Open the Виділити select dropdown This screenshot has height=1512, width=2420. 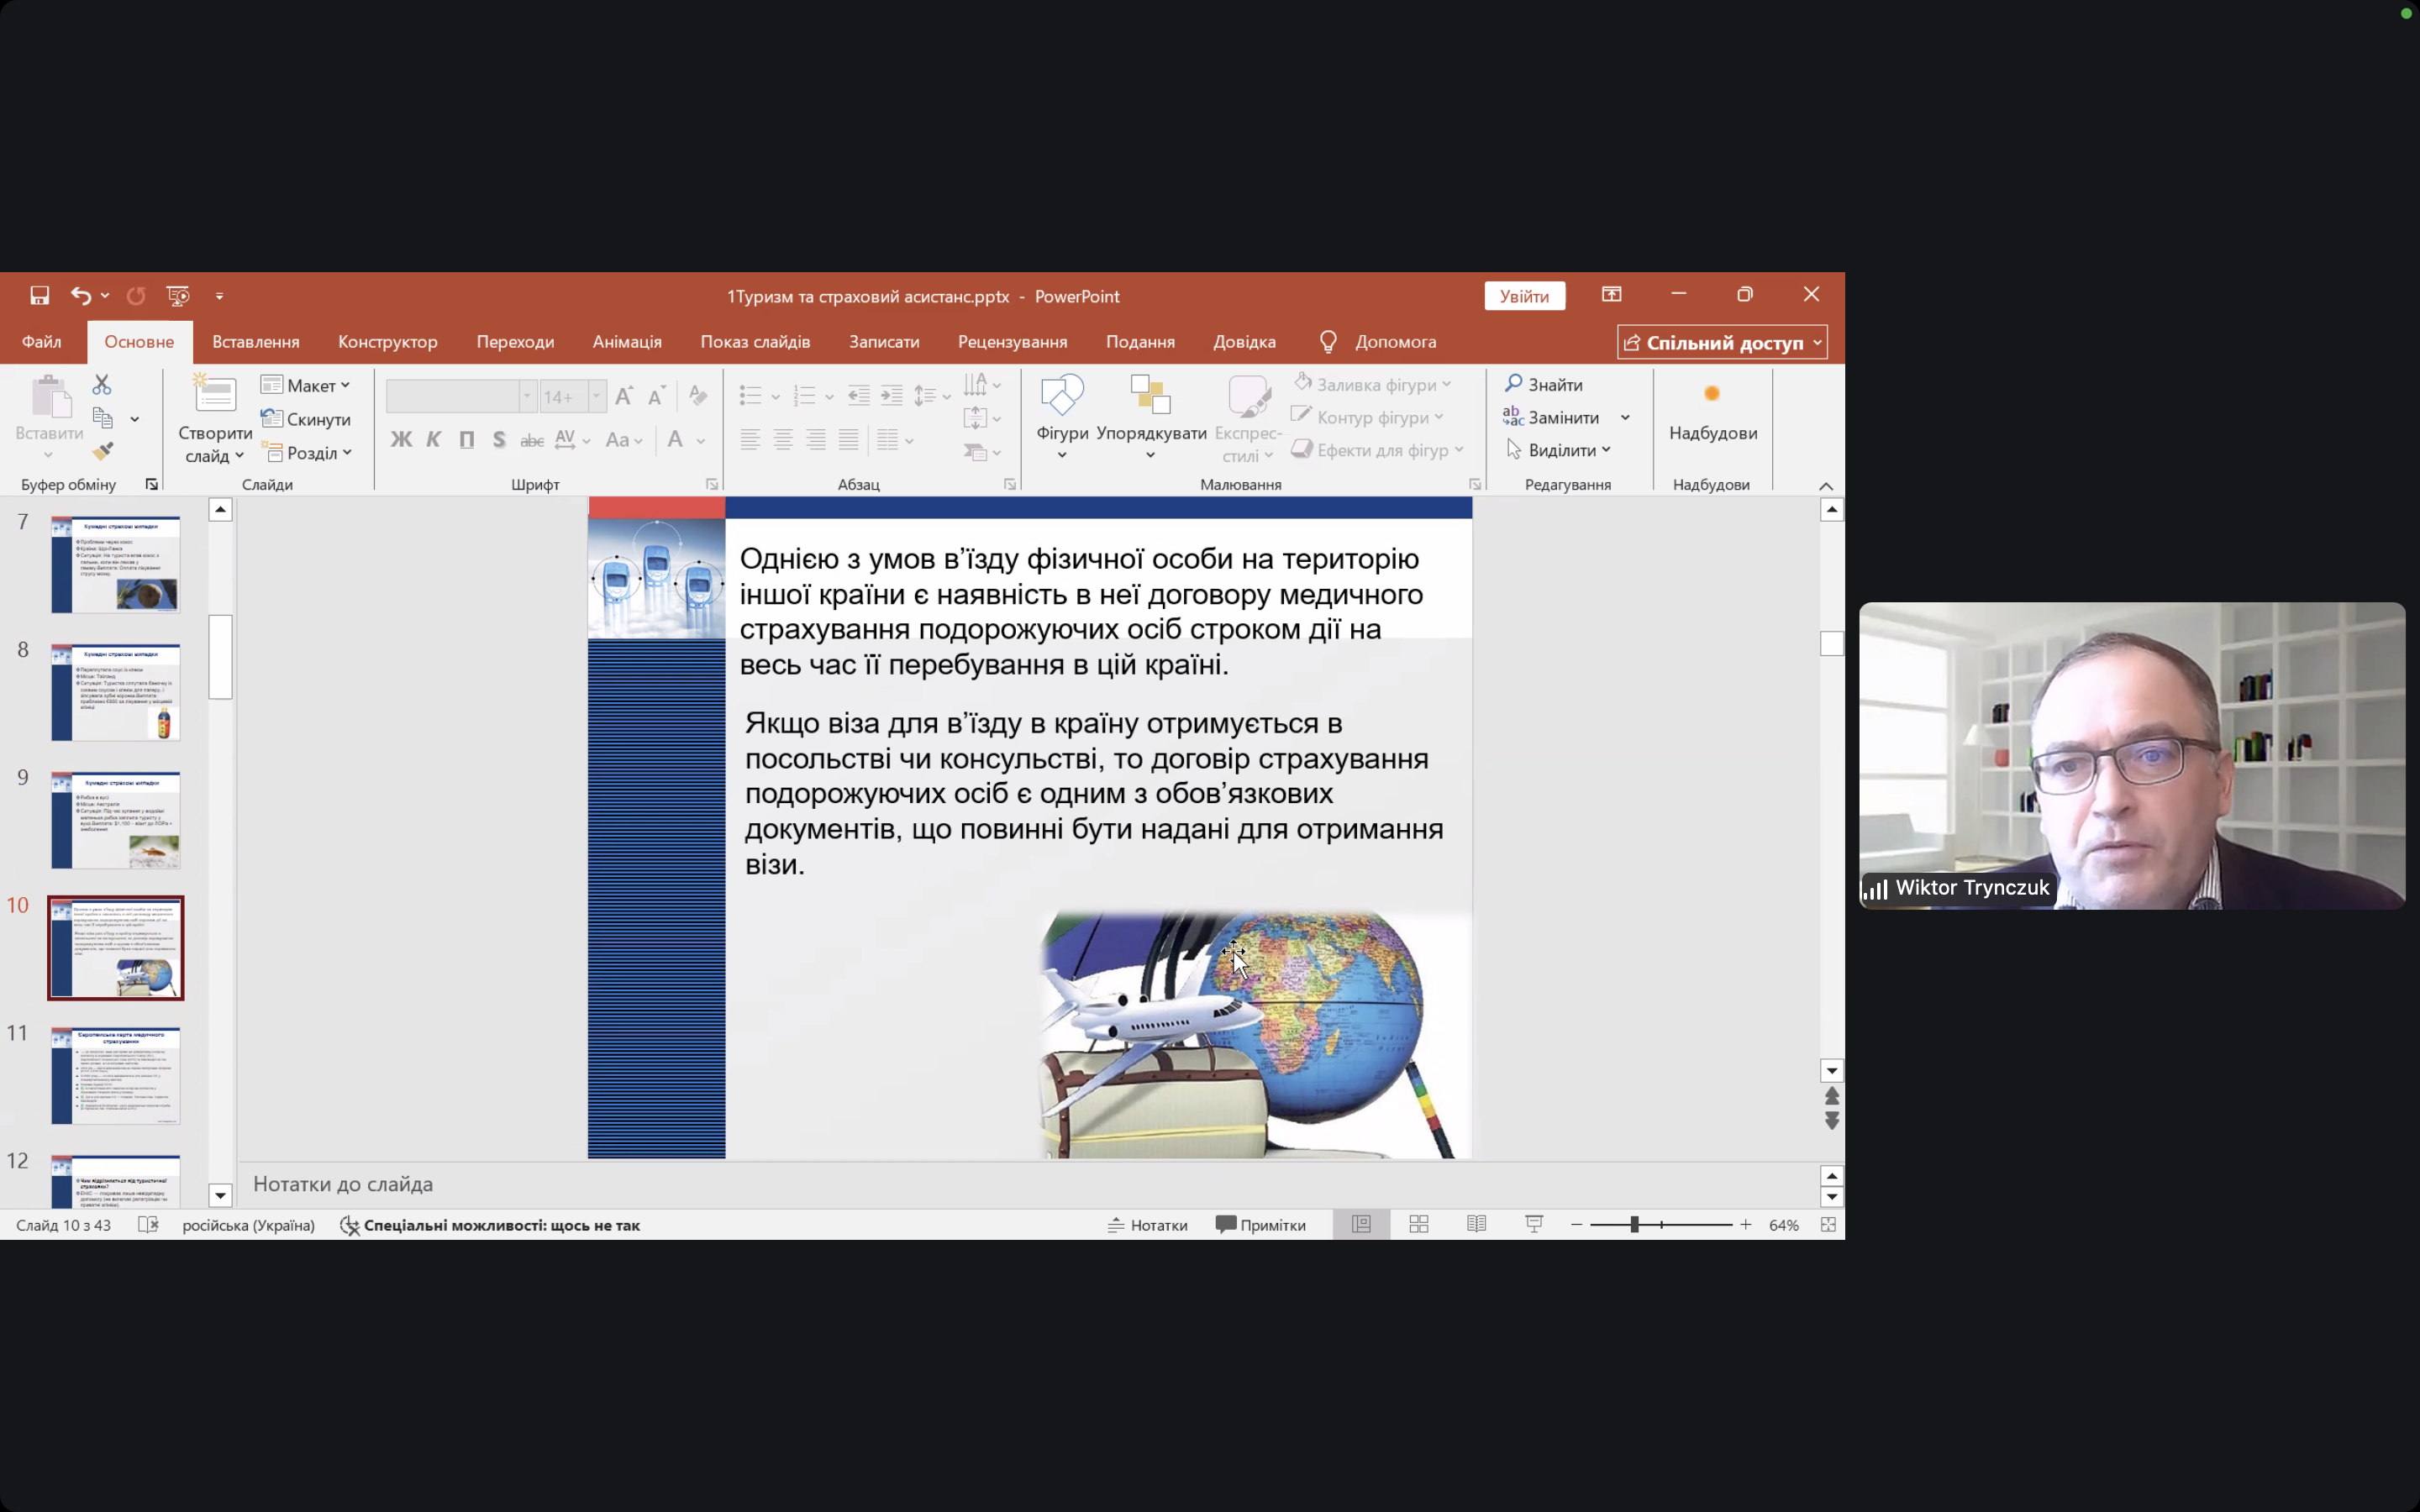1559,450
